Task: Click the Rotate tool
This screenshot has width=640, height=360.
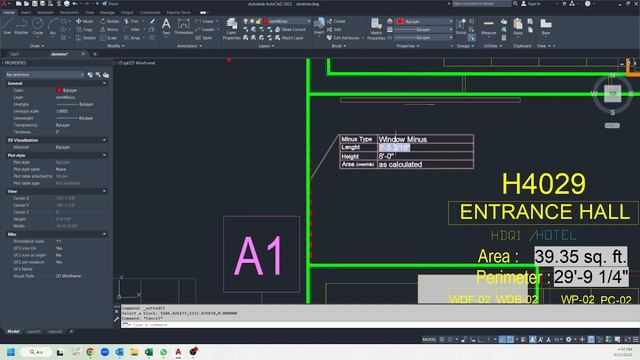Action: 110,21
